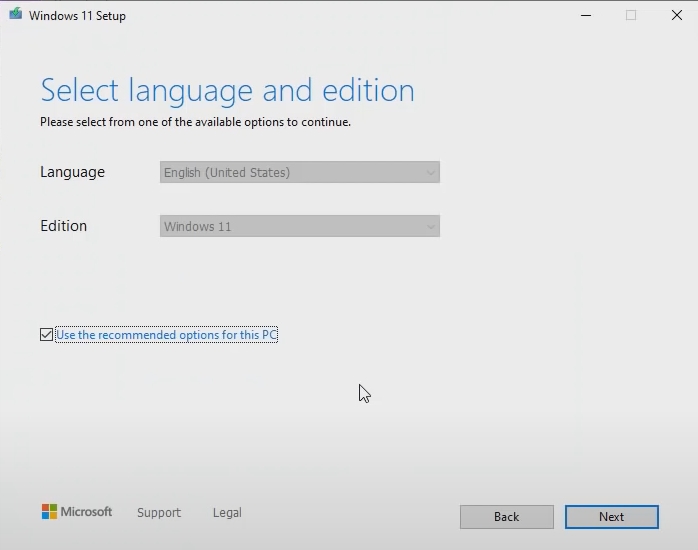Uncheck the recommended options checkbox box

coord(47,335)
